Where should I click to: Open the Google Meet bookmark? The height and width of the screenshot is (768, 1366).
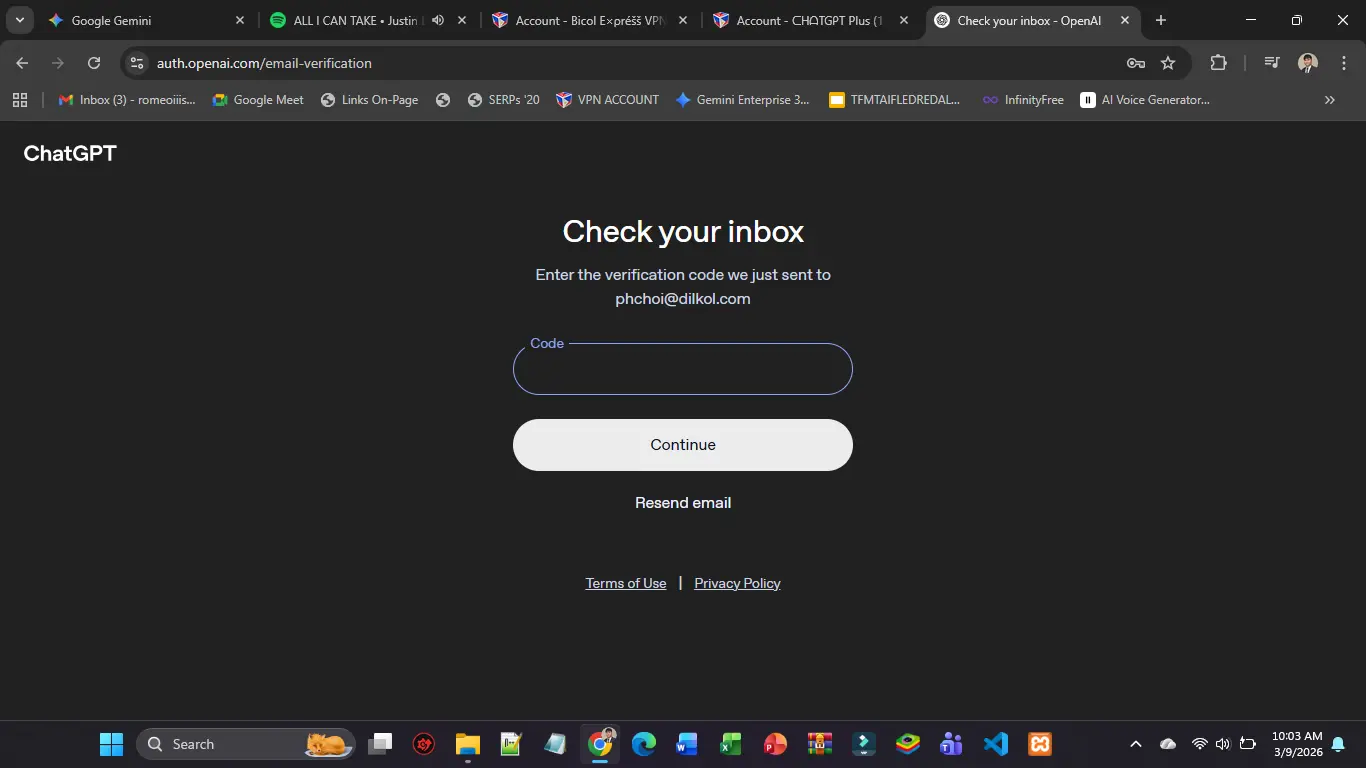[258, 100]
